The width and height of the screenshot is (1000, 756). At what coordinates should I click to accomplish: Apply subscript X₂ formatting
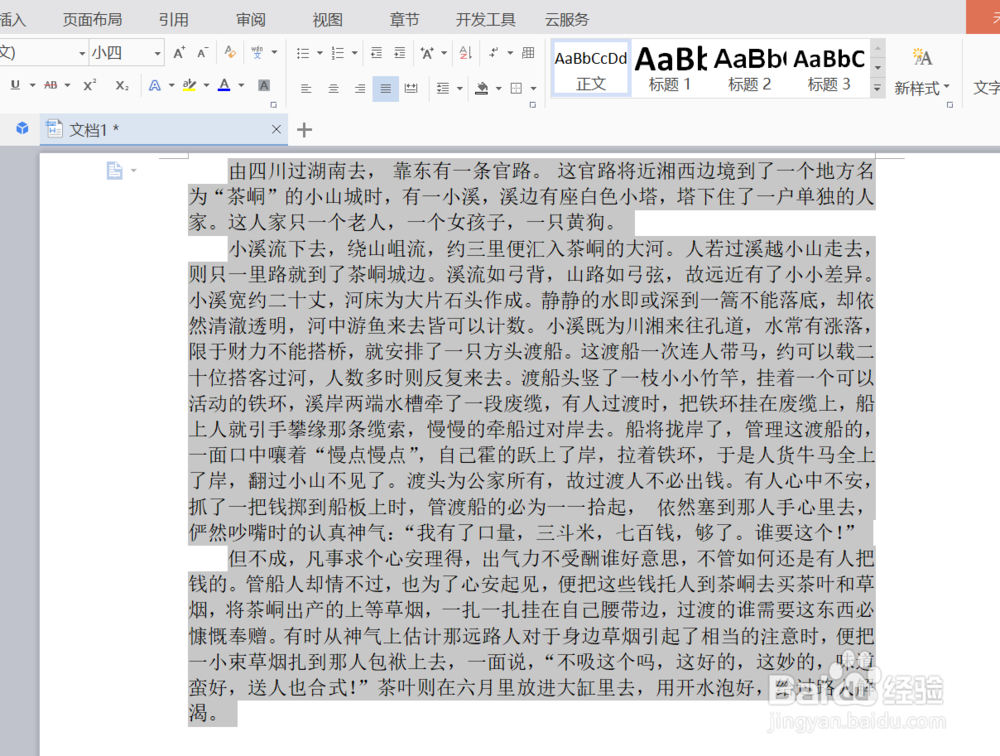pos(122,85)
